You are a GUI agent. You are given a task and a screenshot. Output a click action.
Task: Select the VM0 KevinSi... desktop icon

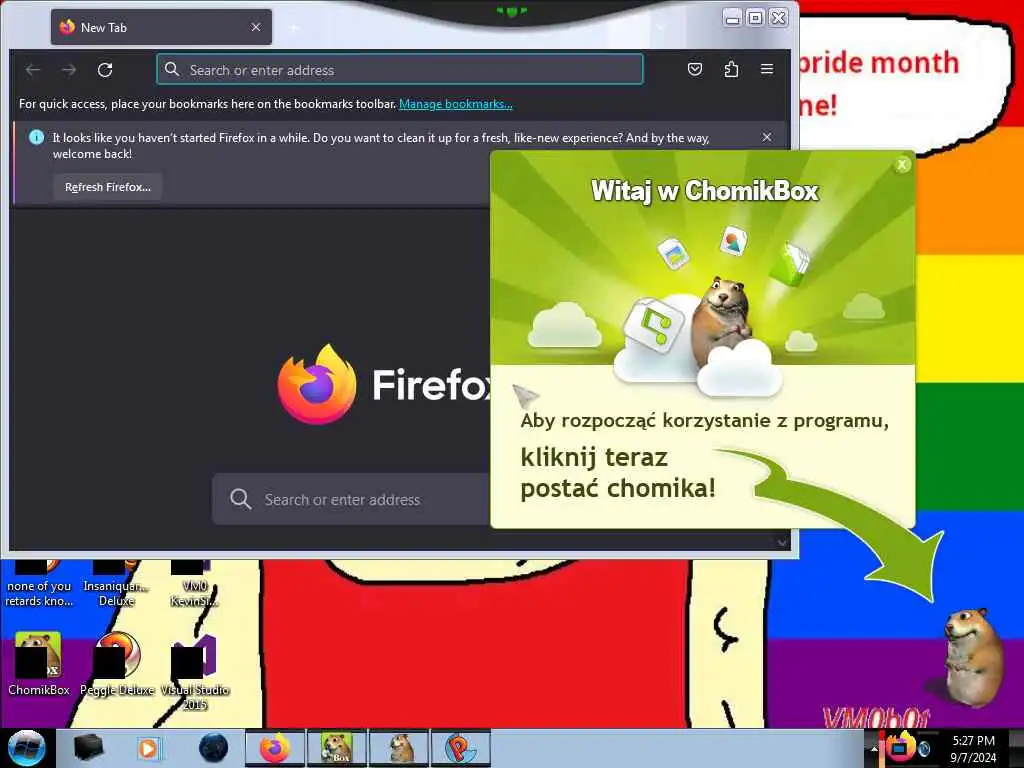195,583
